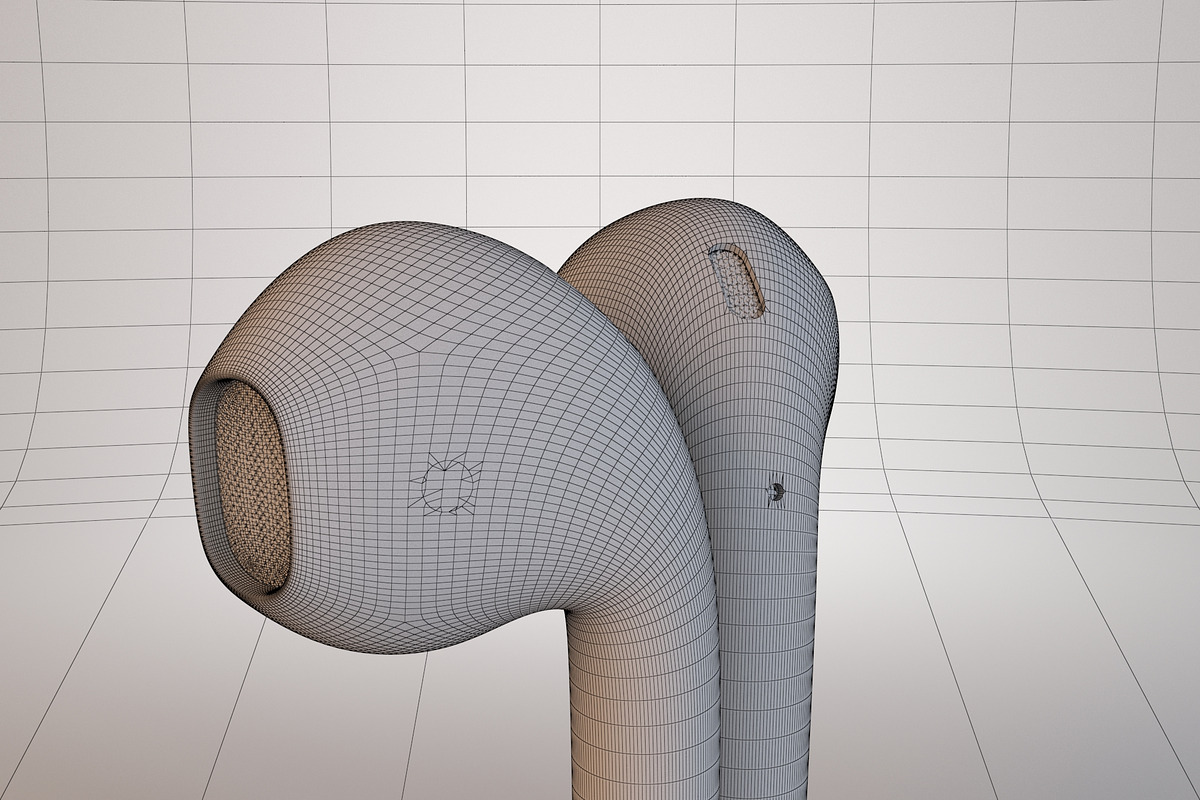Click the speaker mesh grille on front earbud
The image size is (1200, 800).
252,484
